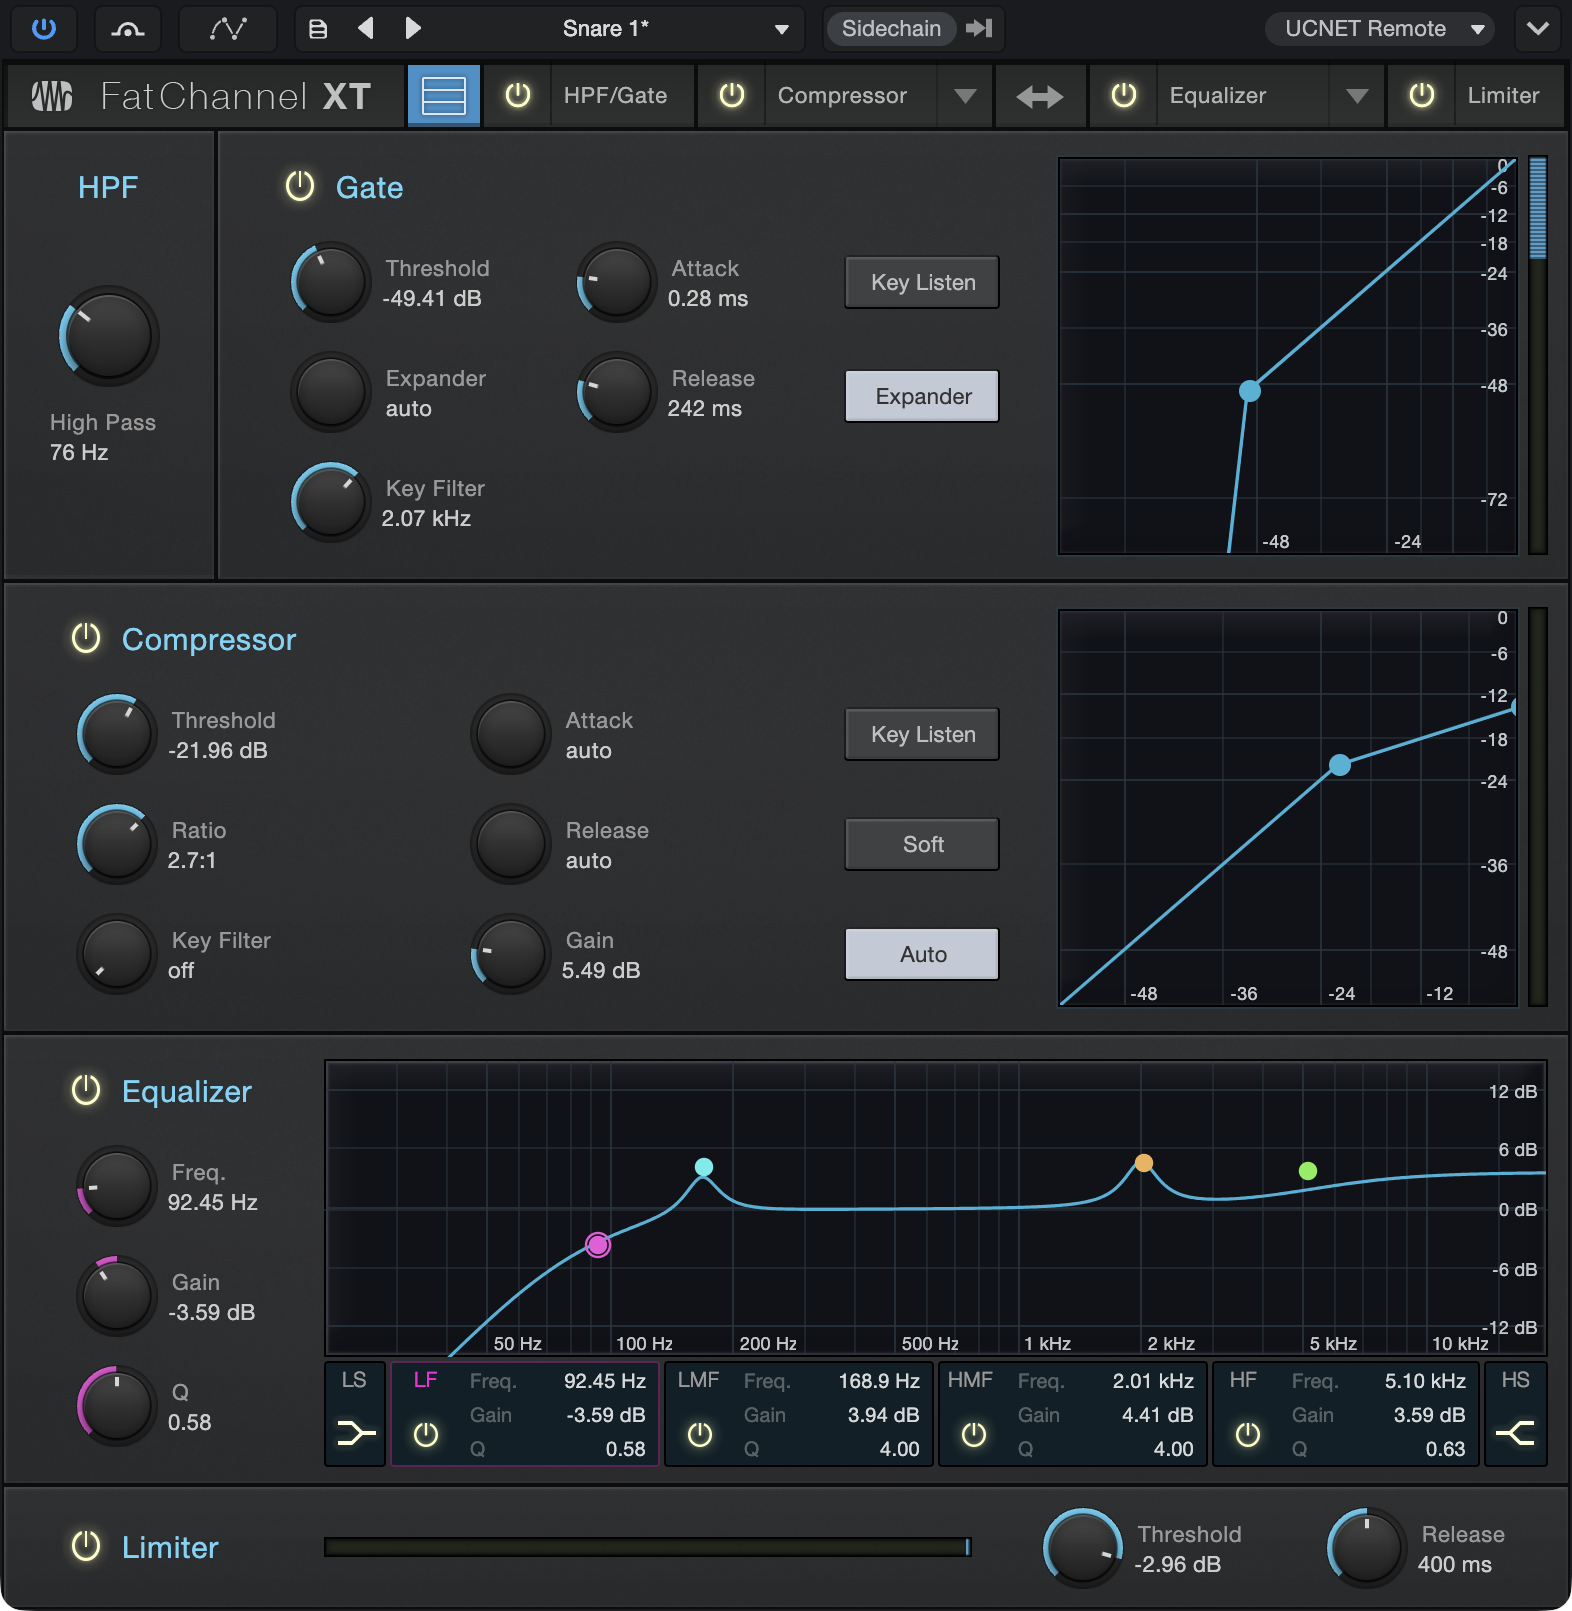The height and width of the screenshot is (1611, 1572).
Task: Select the channel strip view icon
Action: (444, 96)
